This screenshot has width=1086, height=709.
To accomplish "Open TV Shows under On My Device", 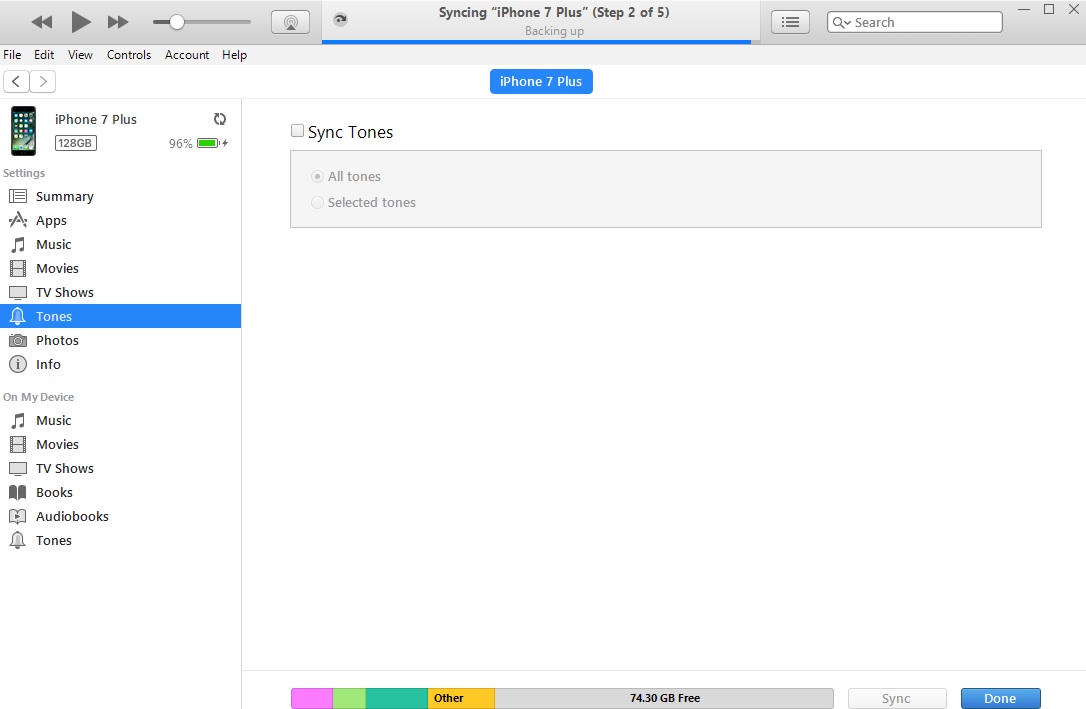I will click(x=121, y=469).
